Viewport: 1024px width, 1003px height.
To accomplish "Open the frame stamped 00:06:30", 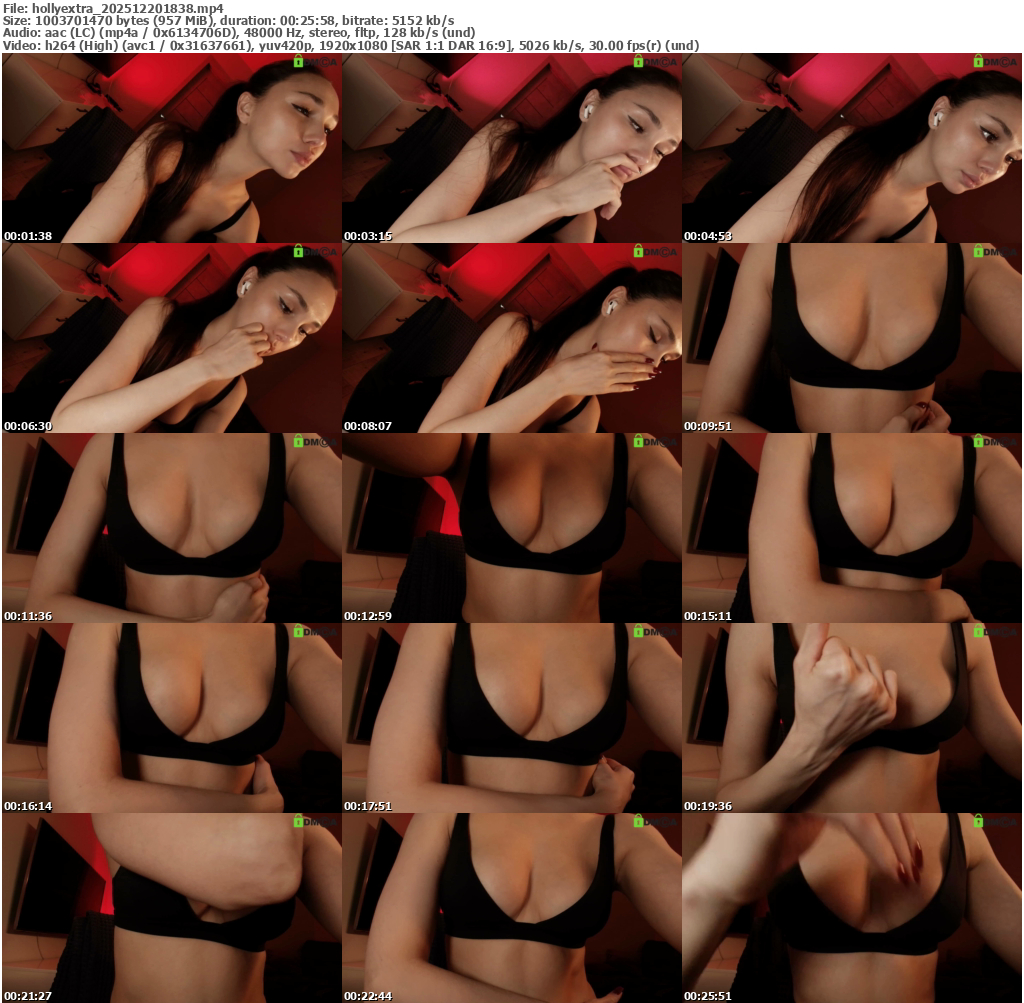I will click(172, 338).
